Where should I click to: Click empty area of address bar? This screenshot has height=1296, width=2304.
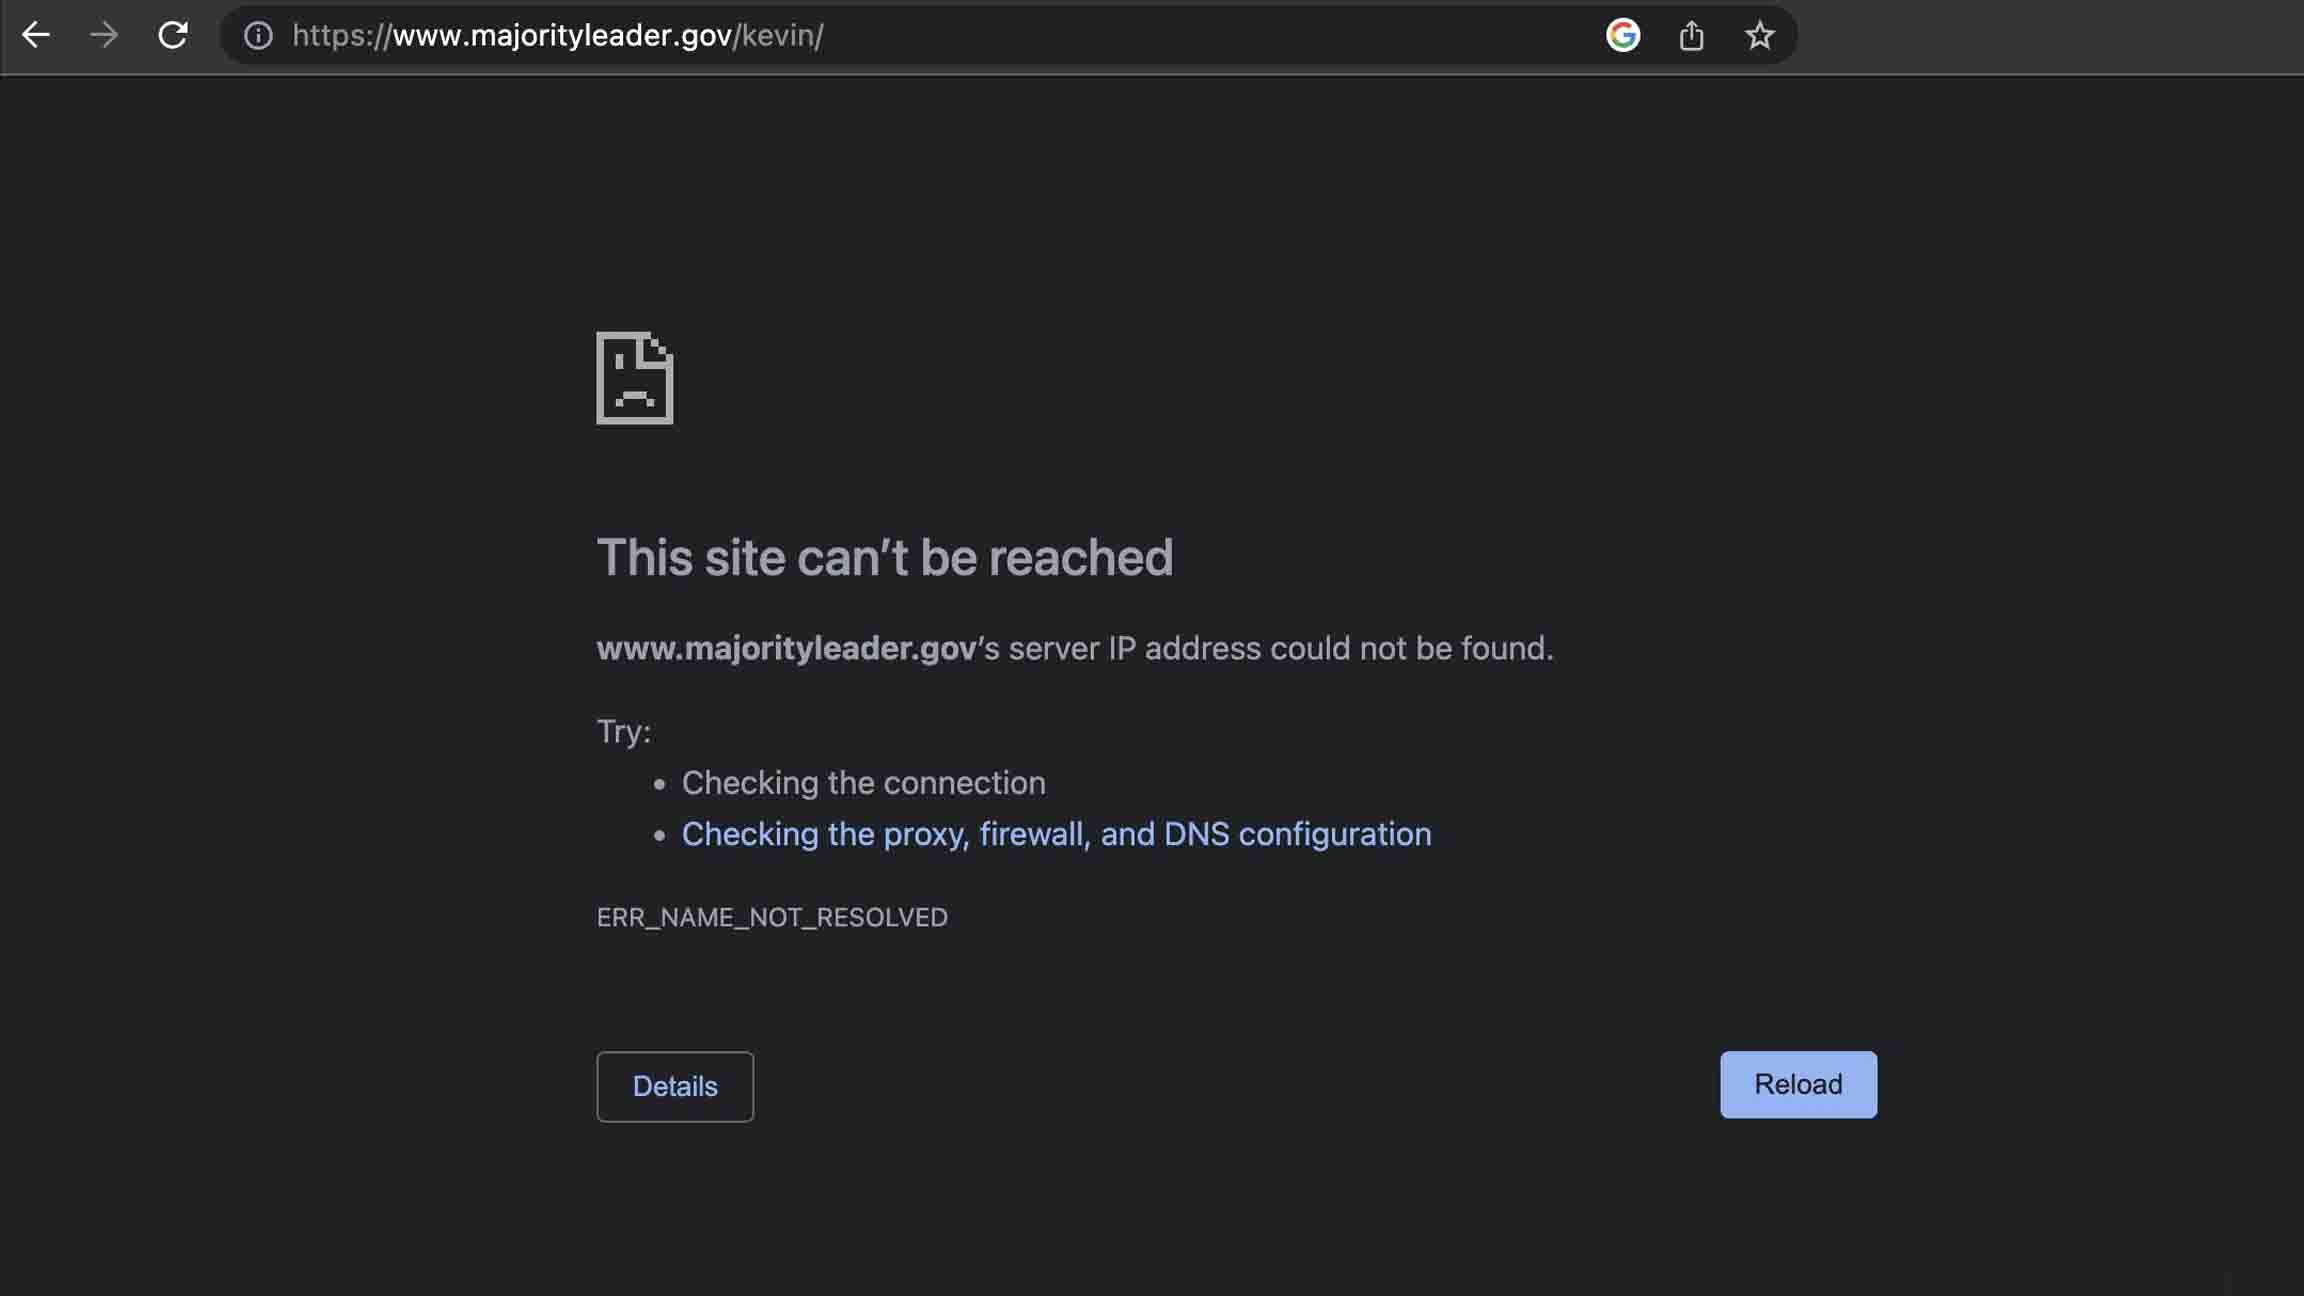click(1200, 35)
